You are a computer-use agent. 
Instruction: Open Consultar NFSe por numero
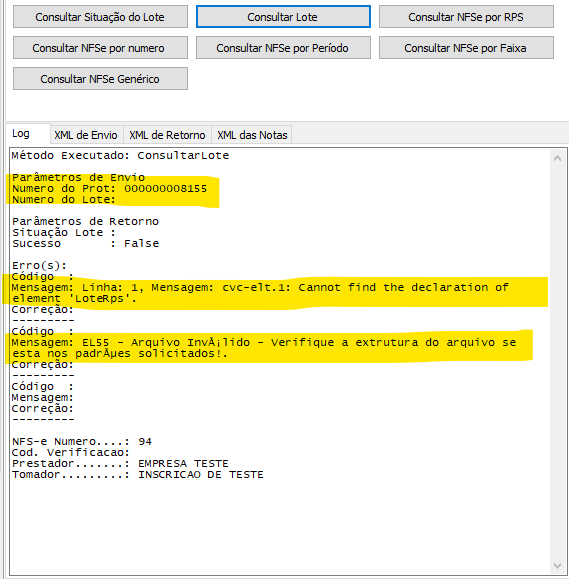click(100, 48)
